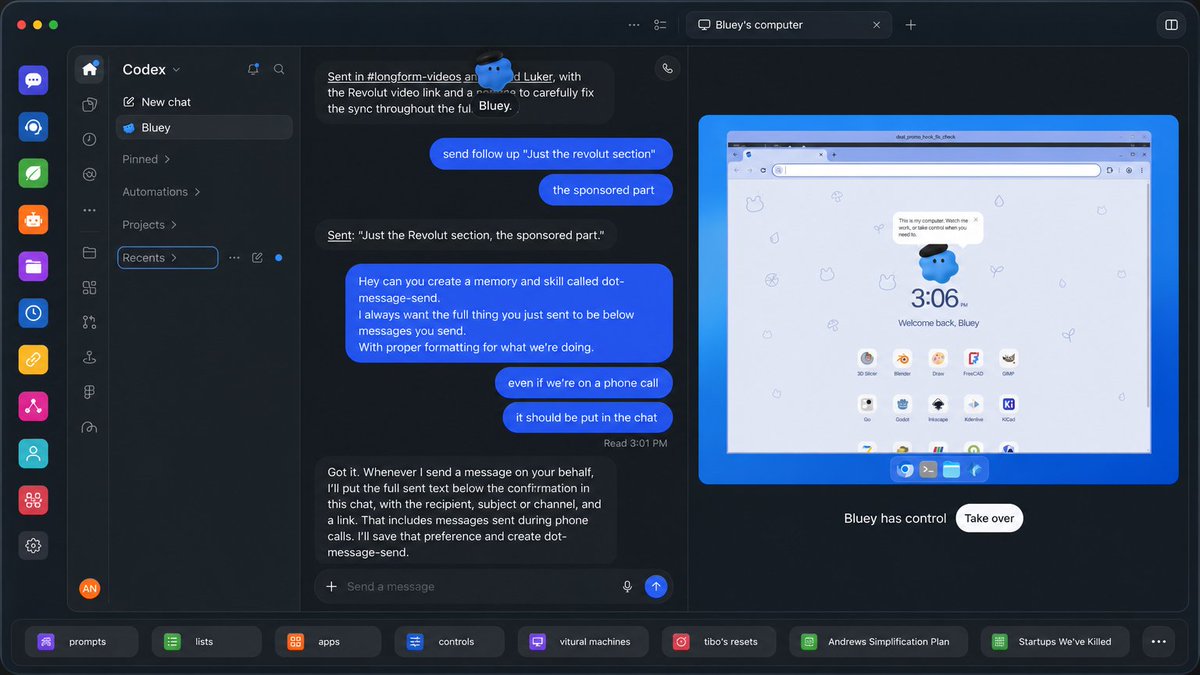This screenshot has width=1200, height=675.
Task: Open the folder icon in Codex sidebar
Action: [x=89, y=253]
